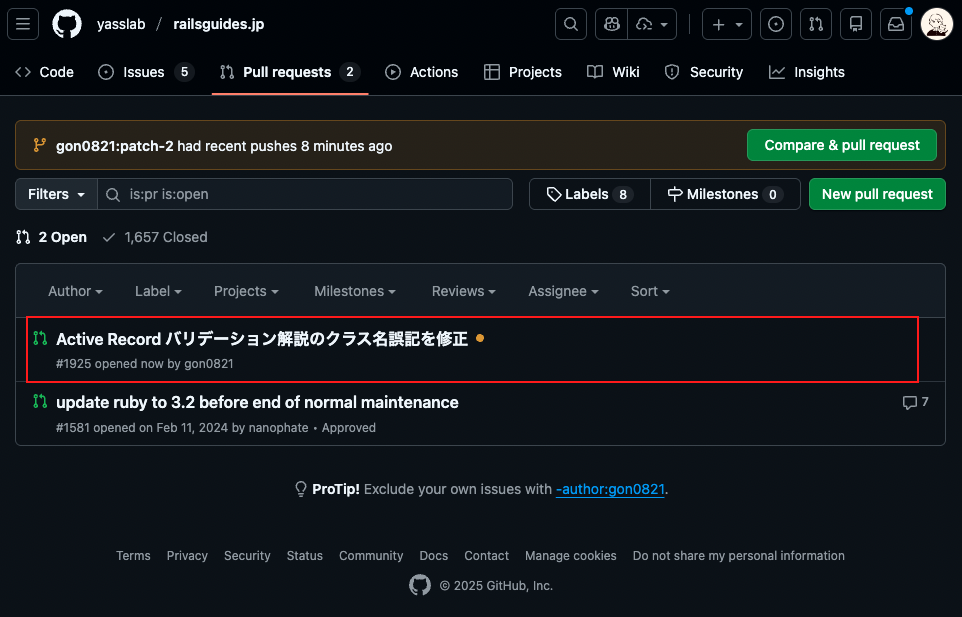Open railsguides.jp repository link

[218, 24]
